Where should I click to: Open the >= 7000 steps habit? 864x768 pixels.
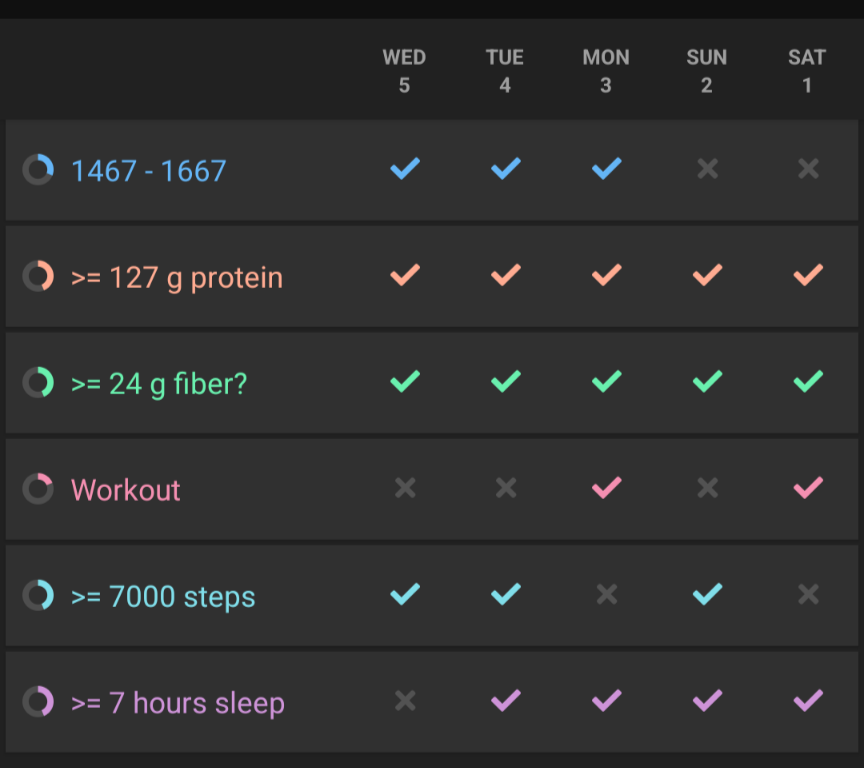[x=163, y=597]
